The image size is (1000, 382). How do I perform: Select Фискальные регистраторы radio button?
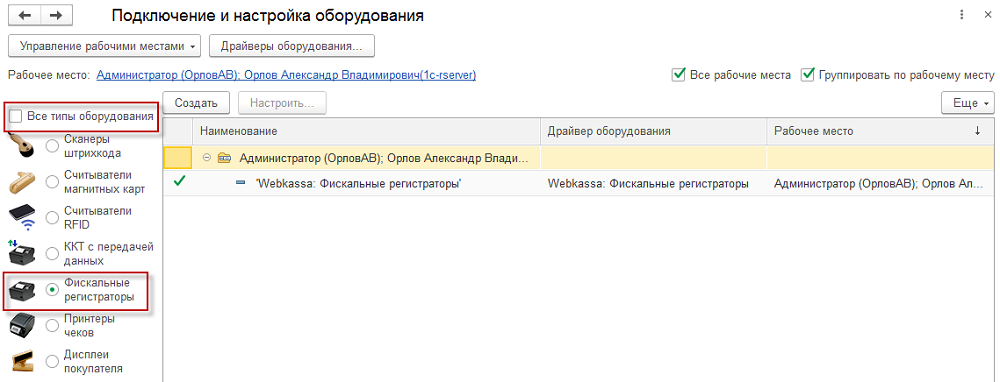click(52, 290)
